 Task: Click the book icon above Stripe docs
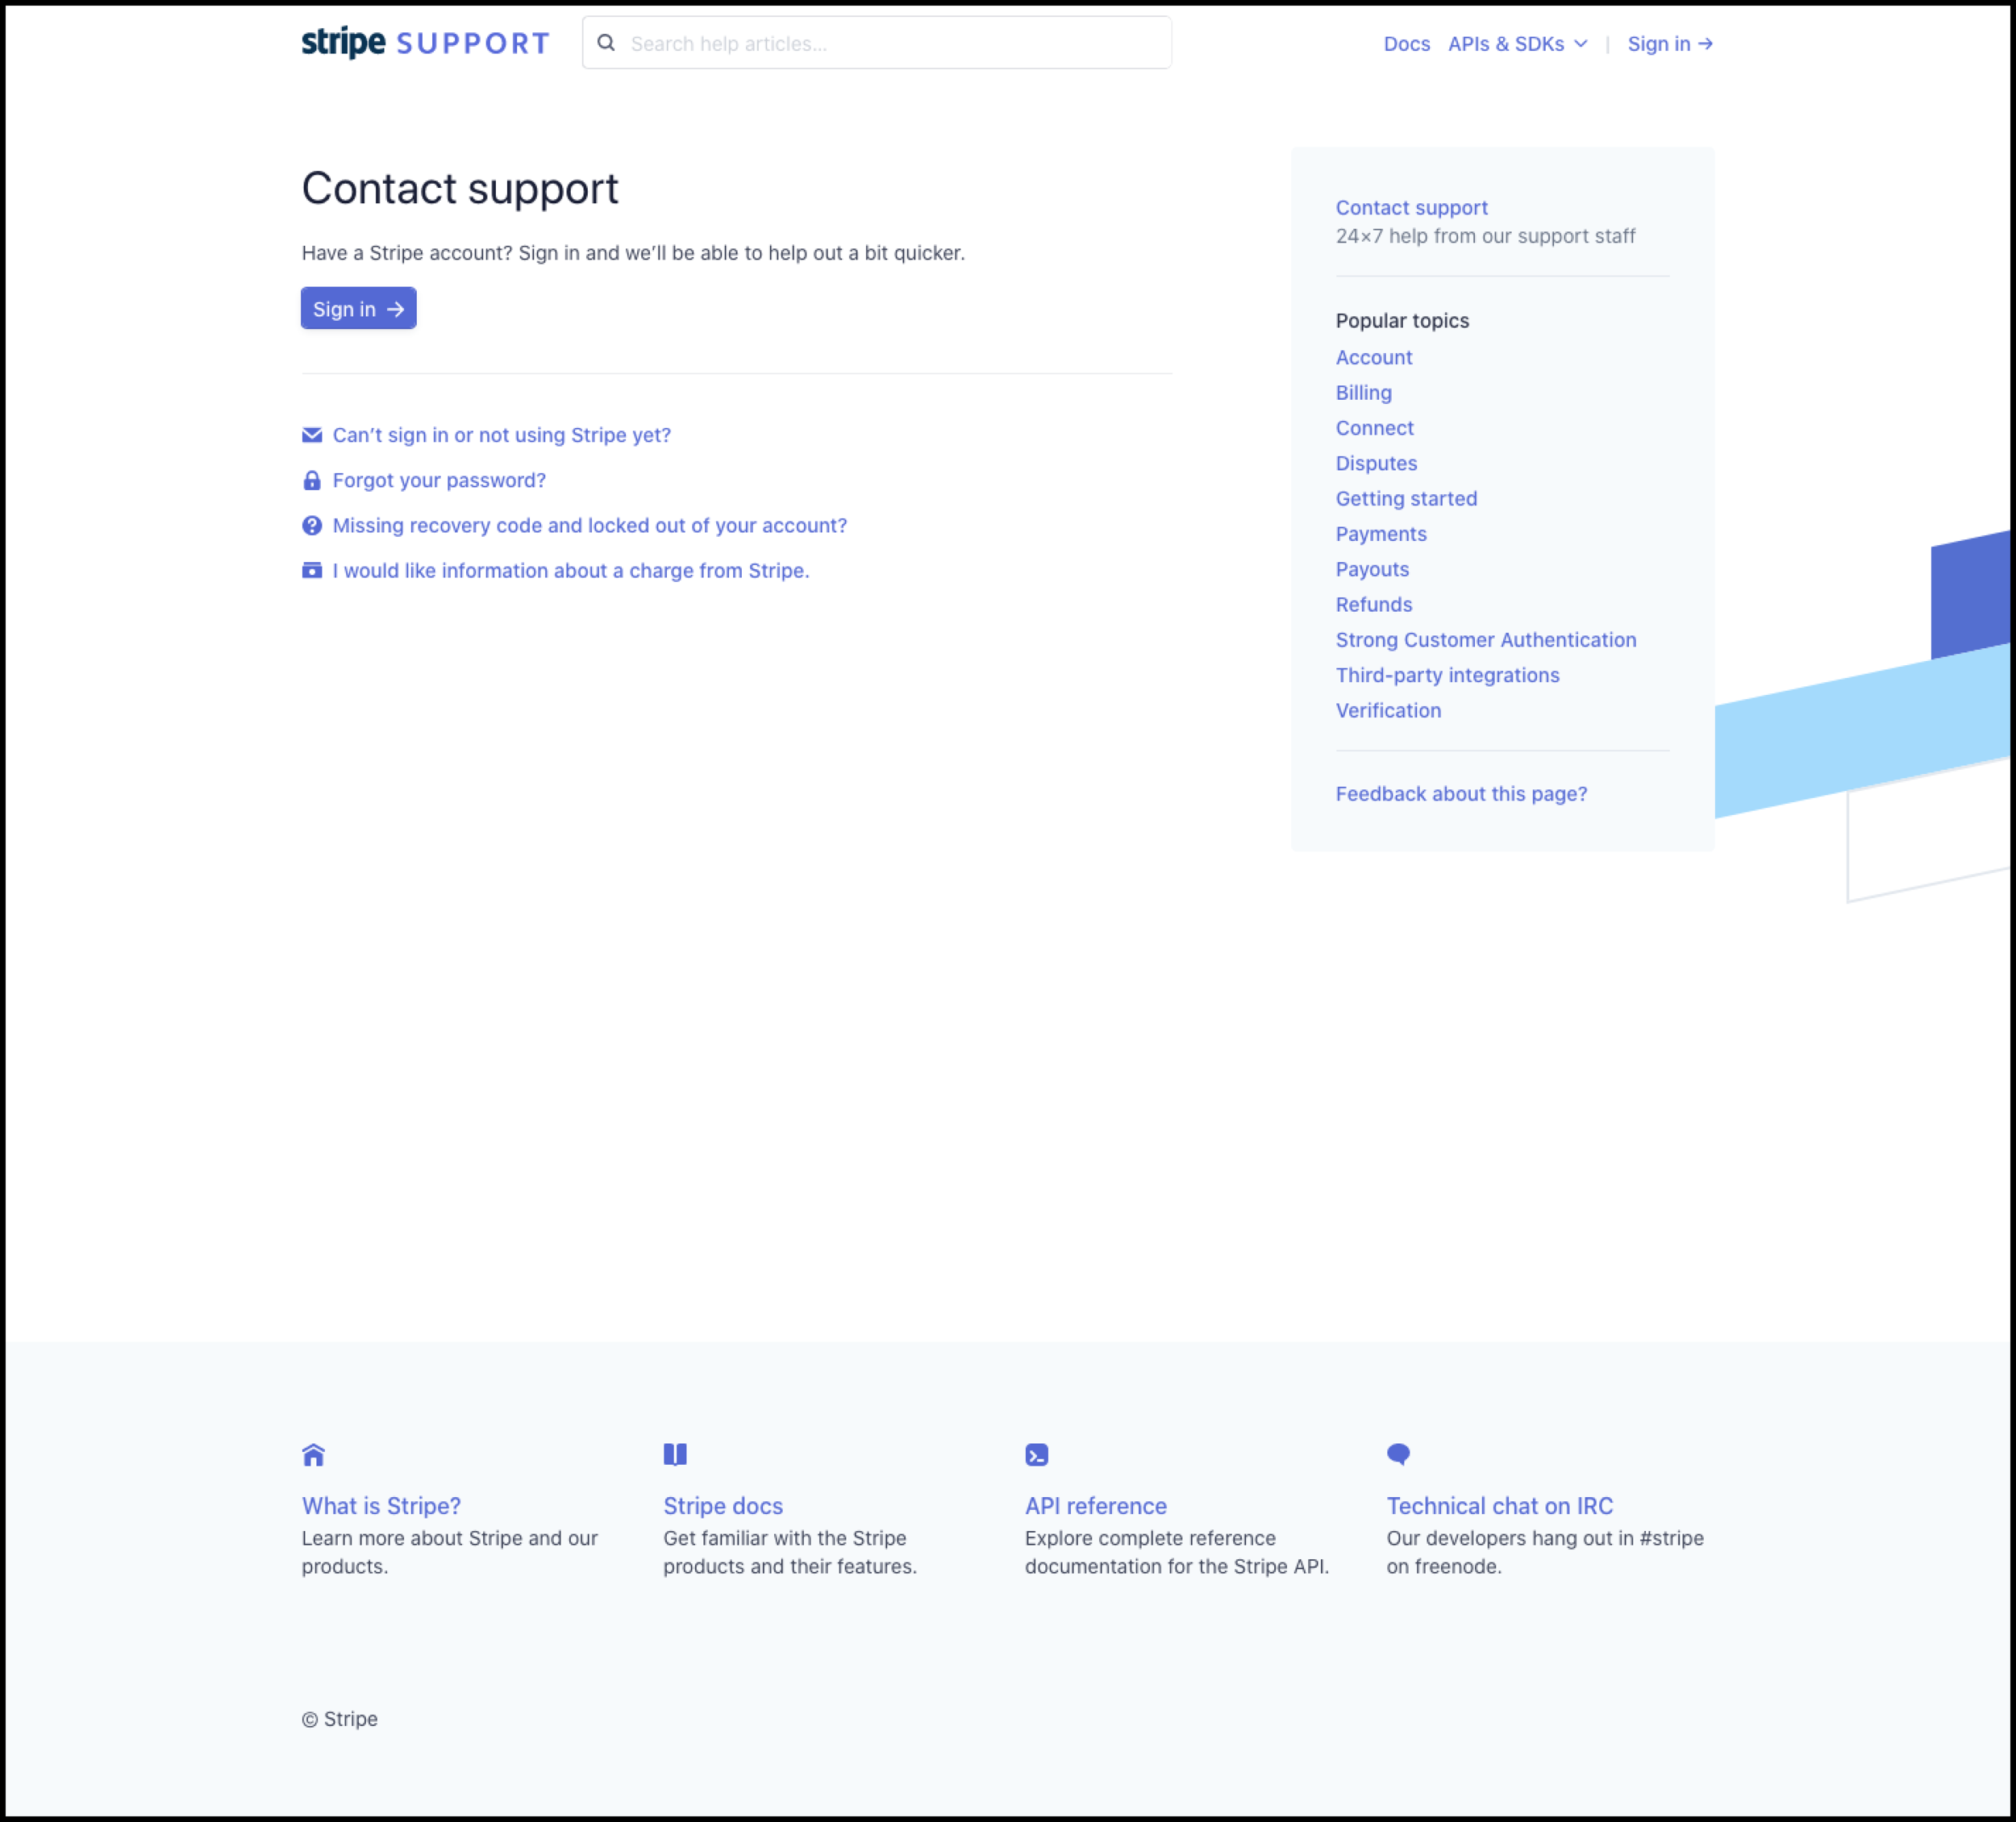(x=675, y=1455)
